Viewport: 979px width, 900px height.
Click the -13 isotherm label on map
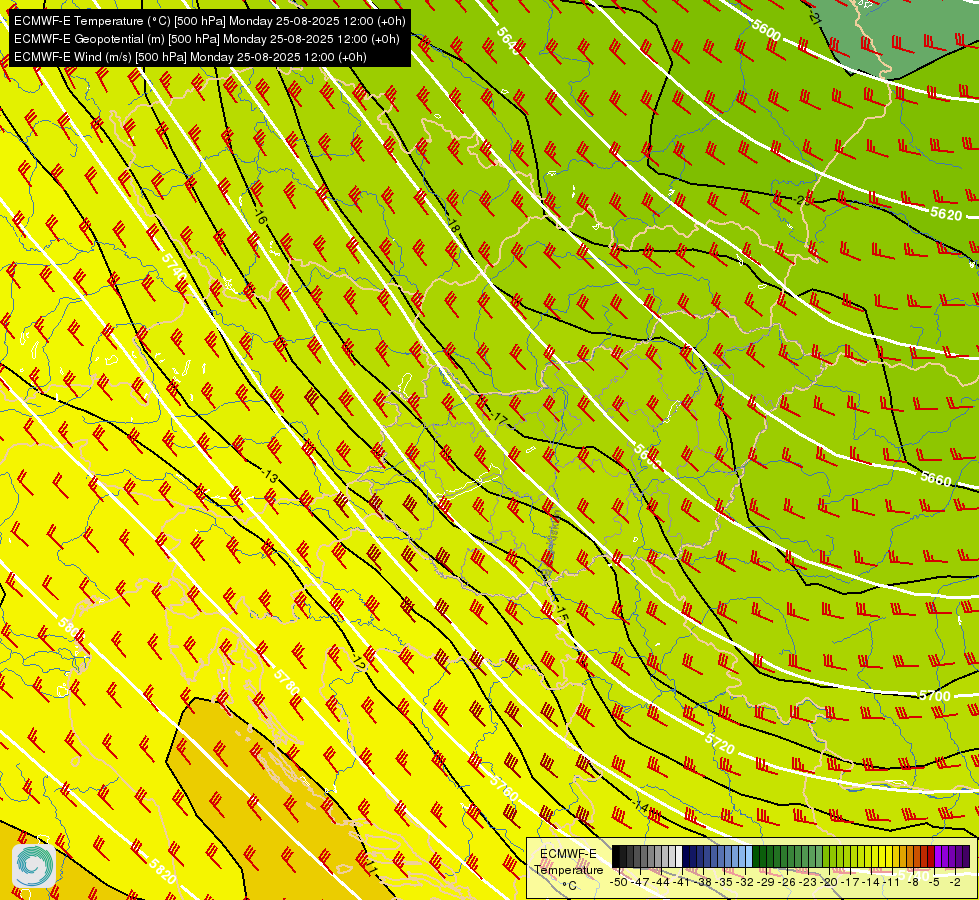[x=269, y=476]
